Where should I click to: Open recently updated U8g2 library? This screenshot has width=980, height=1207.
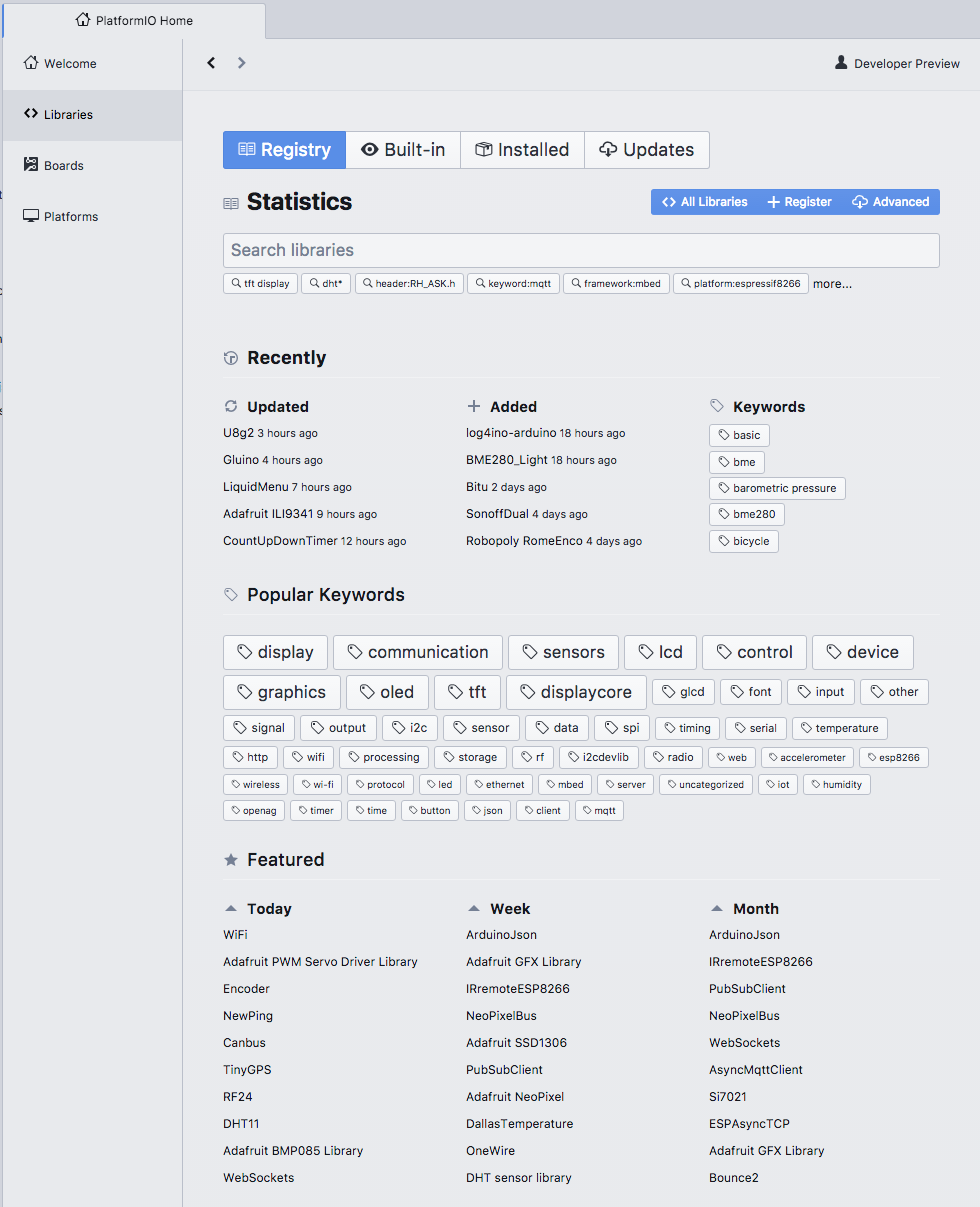[x=238, y=433]
